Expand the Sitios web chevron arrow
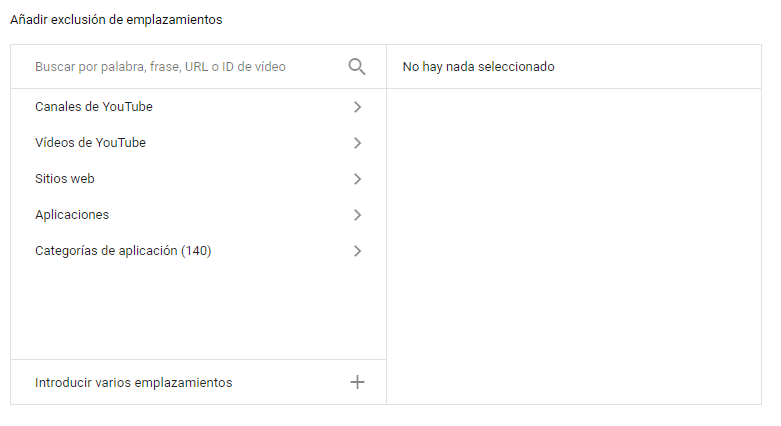 coord(357,179)
